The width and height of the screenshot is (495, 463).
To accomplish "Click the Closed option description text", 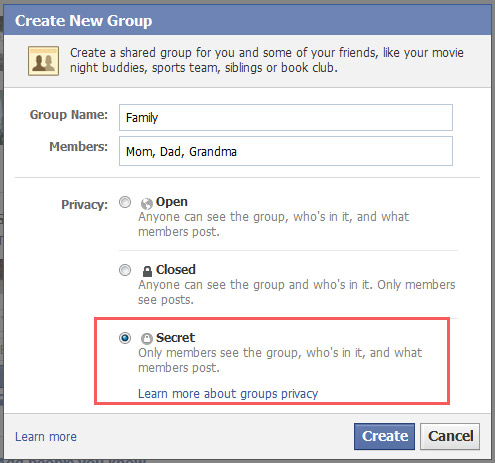I will [x=297, y=292].
